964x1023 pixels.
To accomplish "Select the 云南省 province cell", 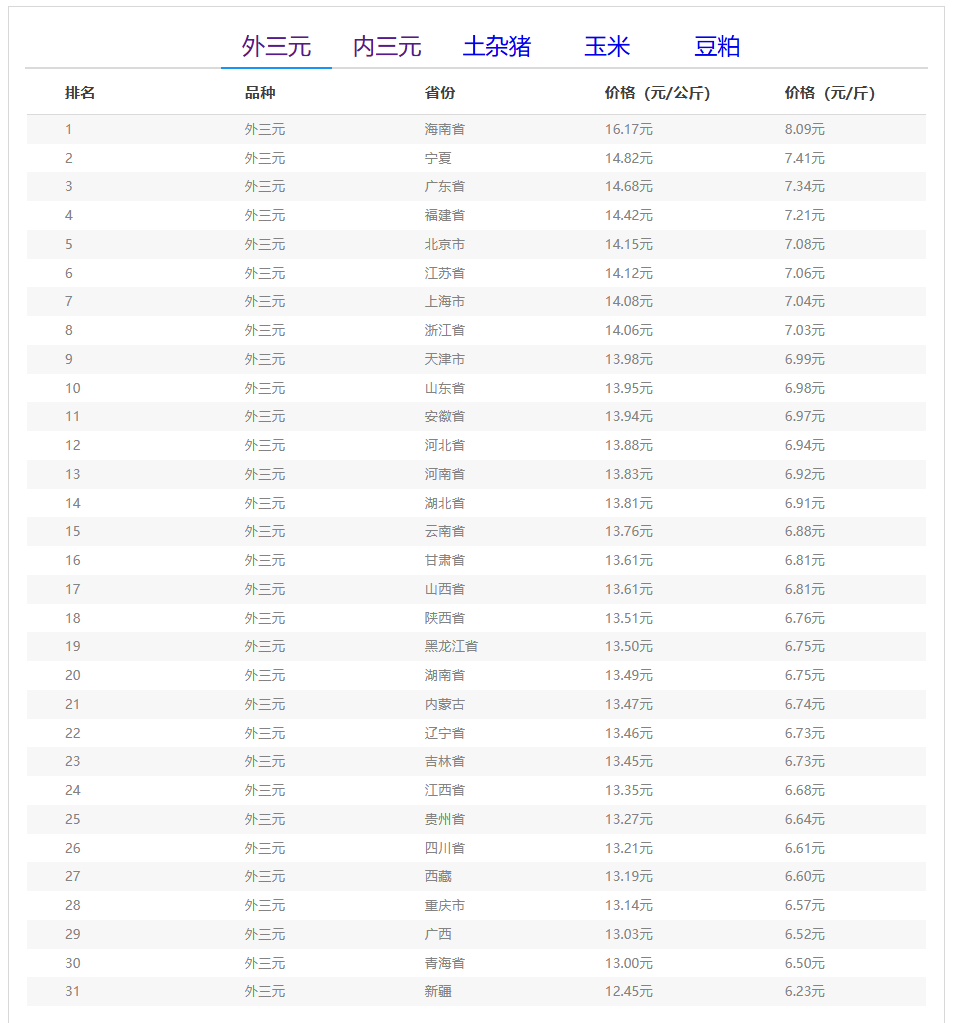I will tap(445, 531).
